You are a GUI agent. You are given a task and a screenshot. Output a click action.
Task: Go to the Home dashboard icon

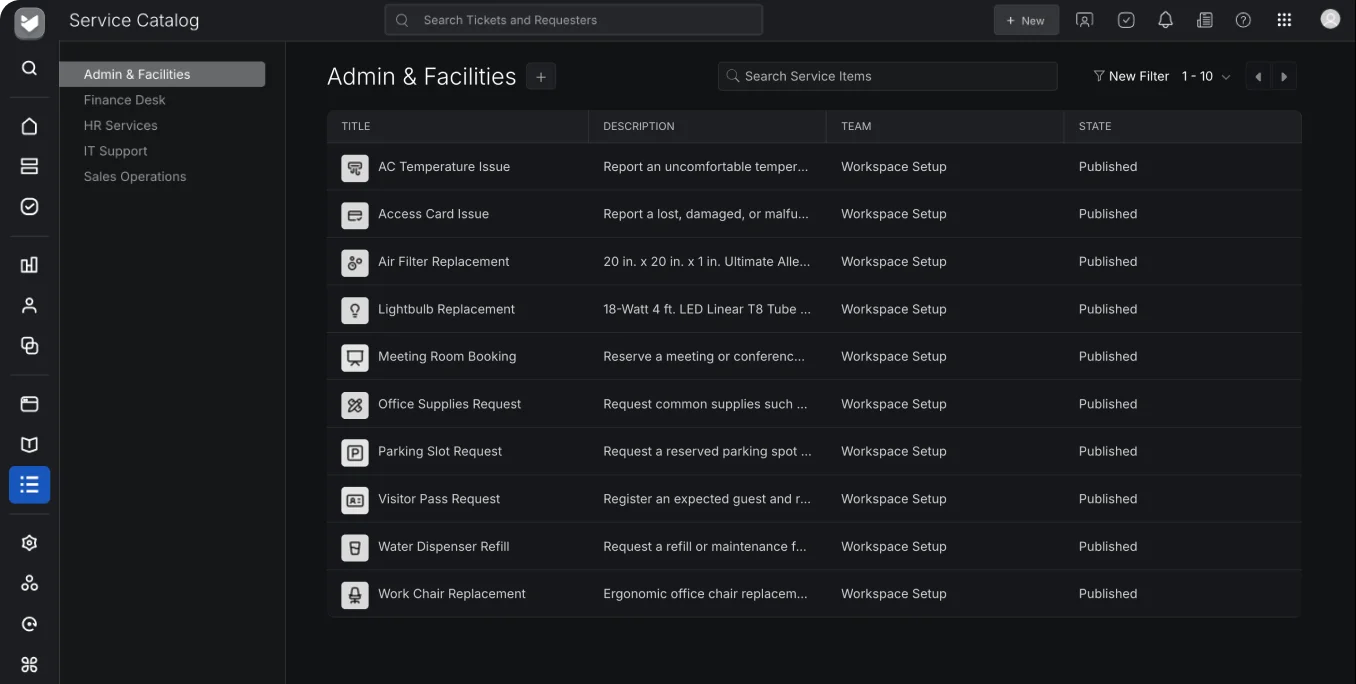29,126
